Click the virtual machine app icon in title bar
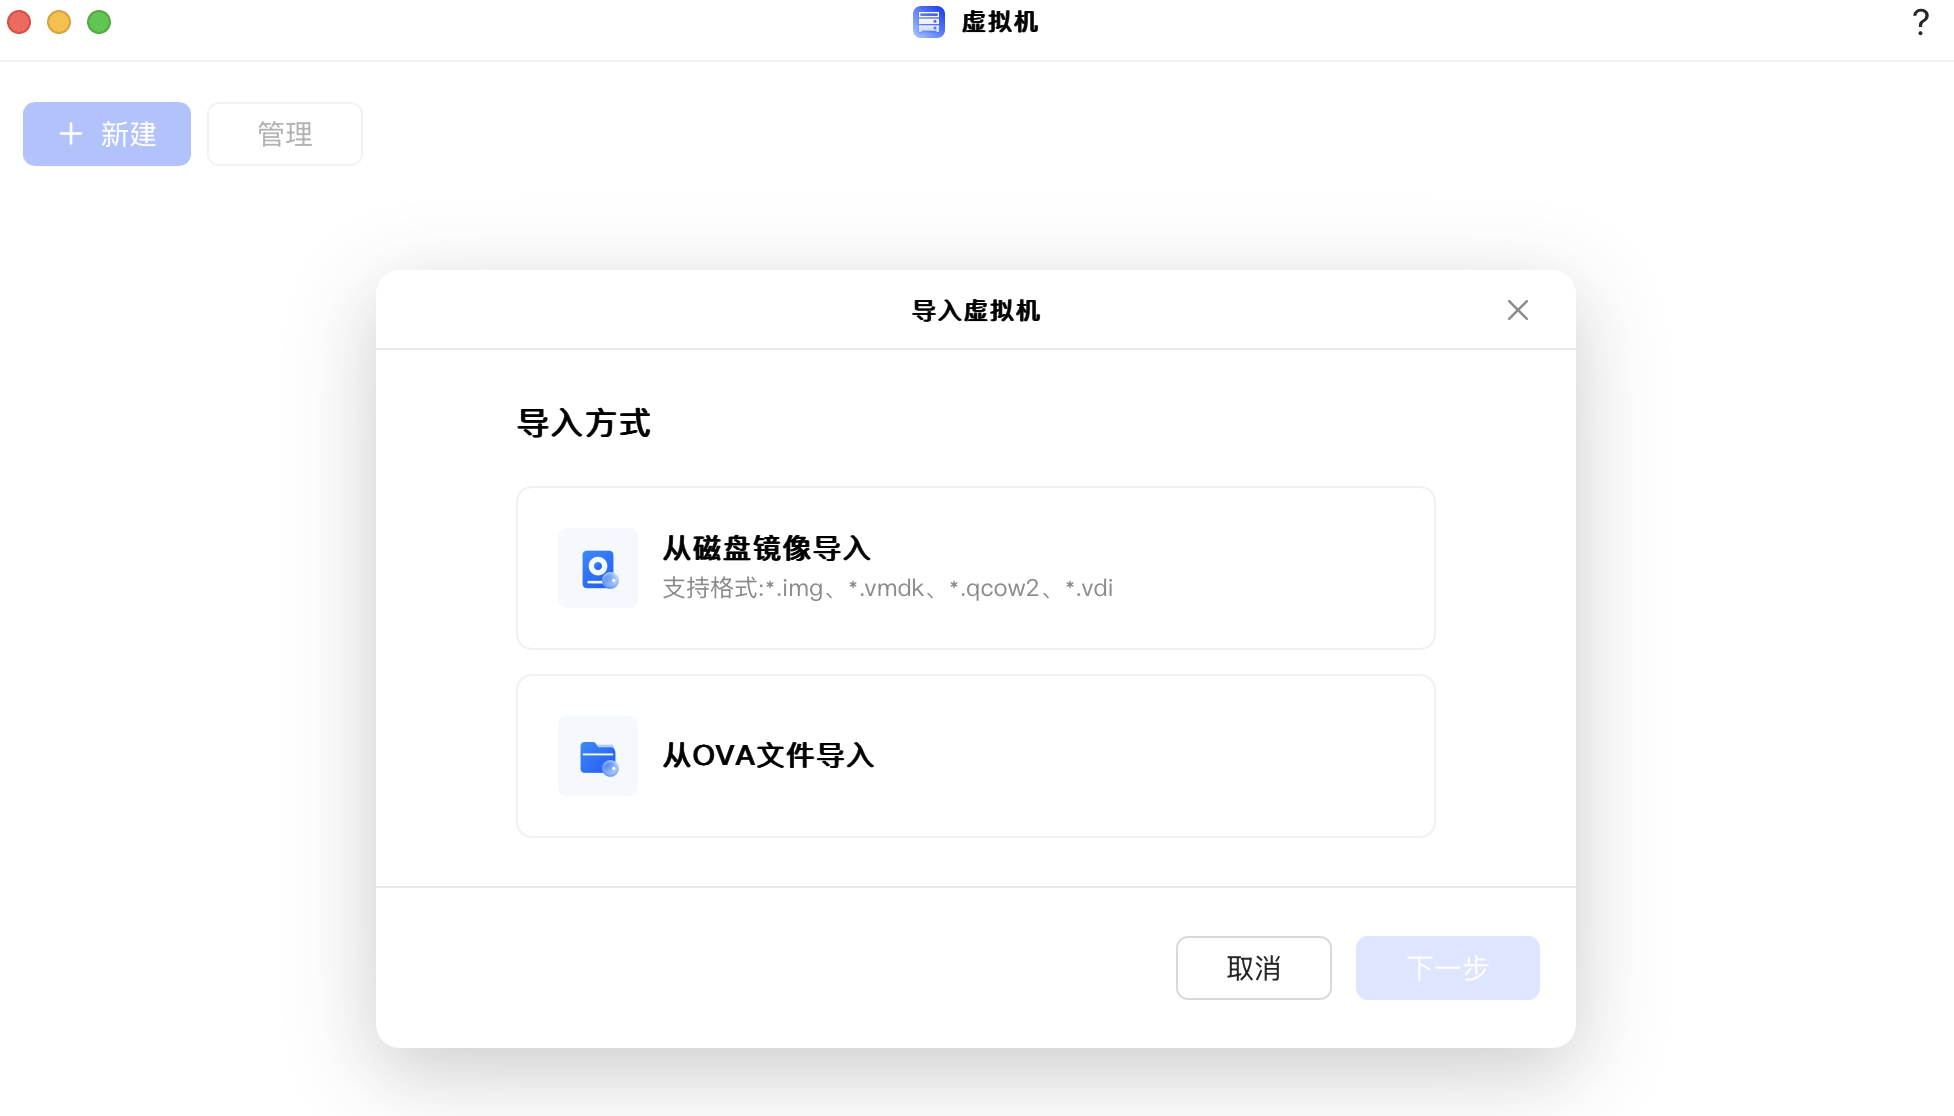1954x1116 pixels. [x=929, y=22]
